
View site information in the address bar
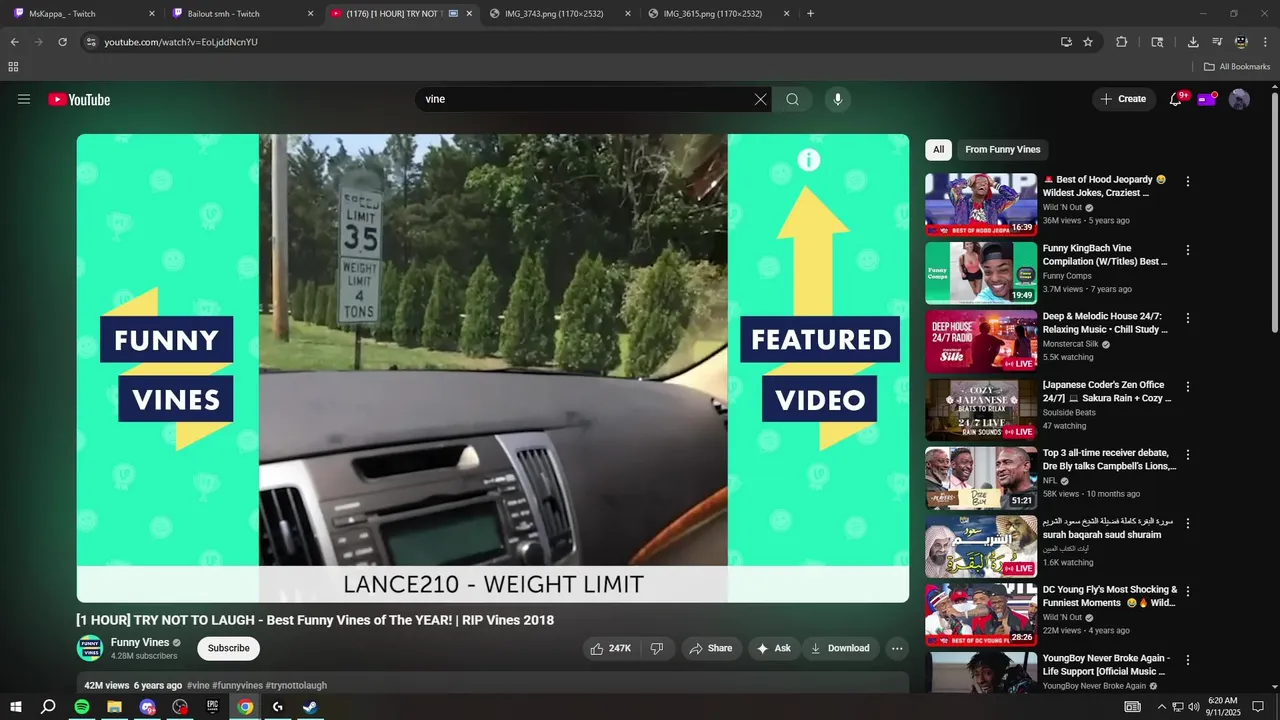coord(91,42)
